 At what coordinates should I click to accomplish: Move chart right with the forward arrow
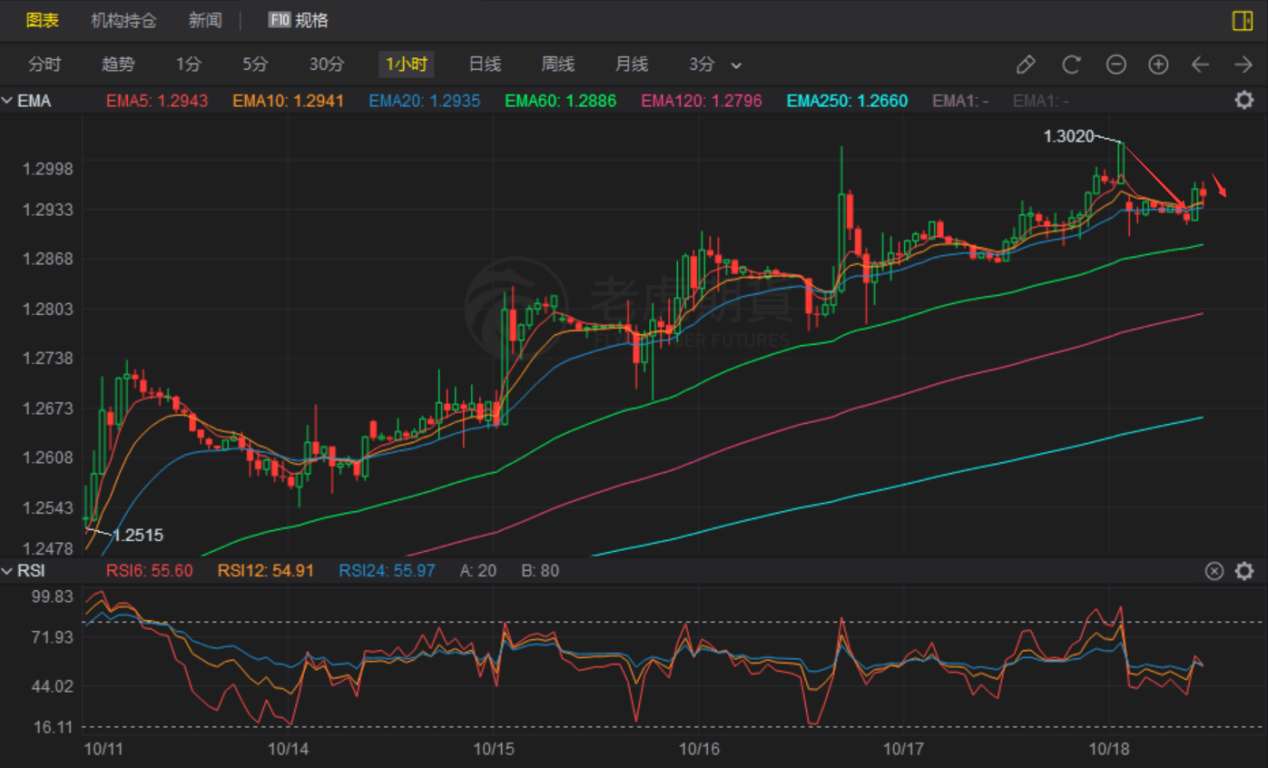(1243, 65)
